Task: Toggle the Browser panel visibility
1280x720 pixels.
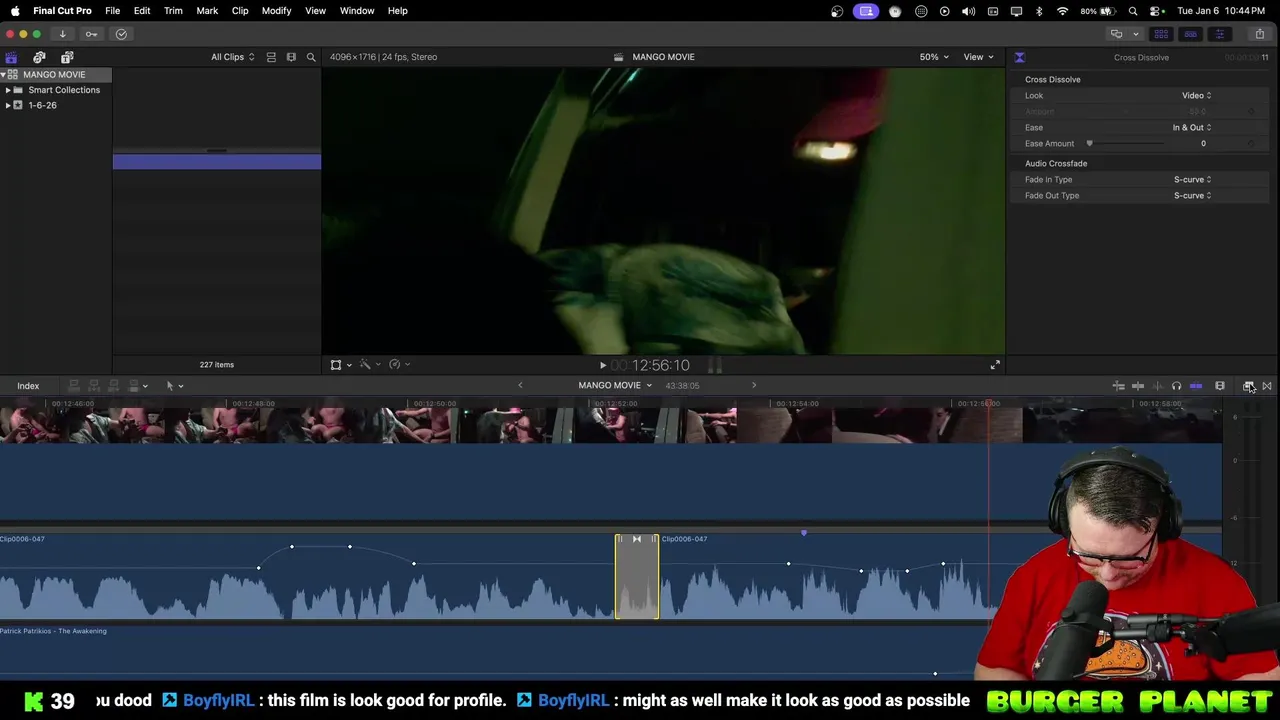Action: [x=1161, y=34]
